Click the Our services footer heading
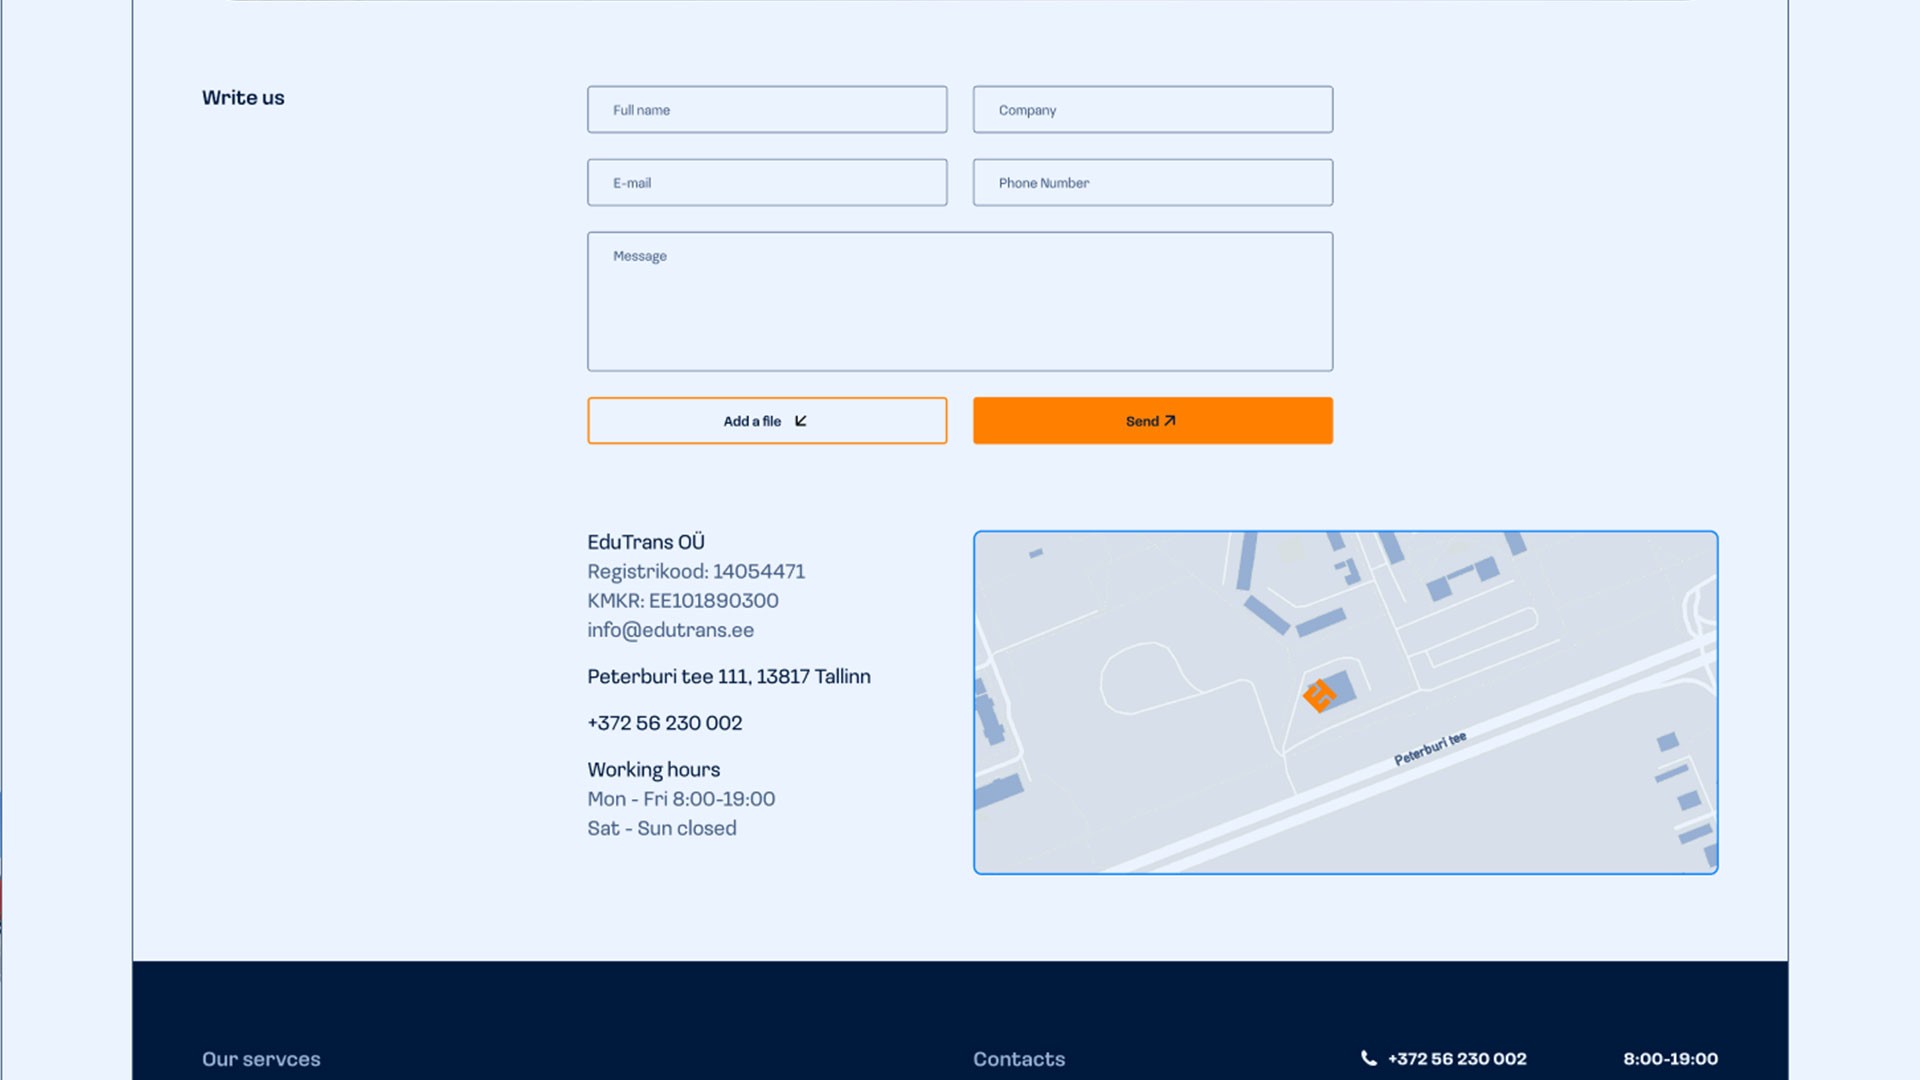1920x1080 pixels. (261, 1059)
